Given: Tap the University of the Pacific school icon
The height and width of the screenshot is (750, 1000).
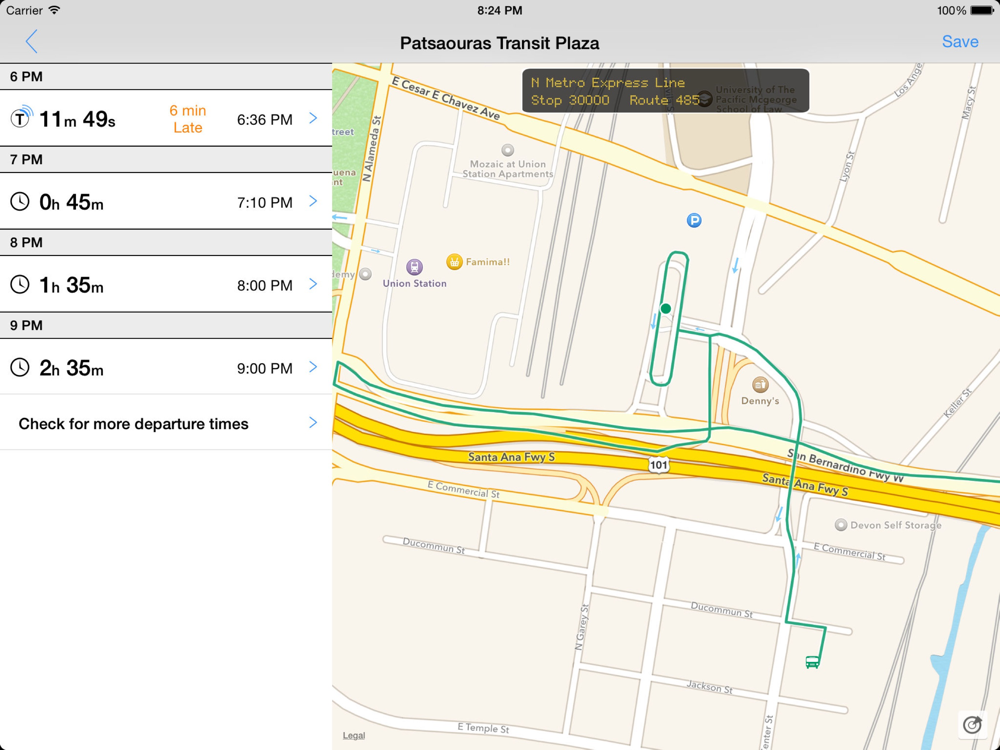Looking at the screenshot, I should (704, 99).
